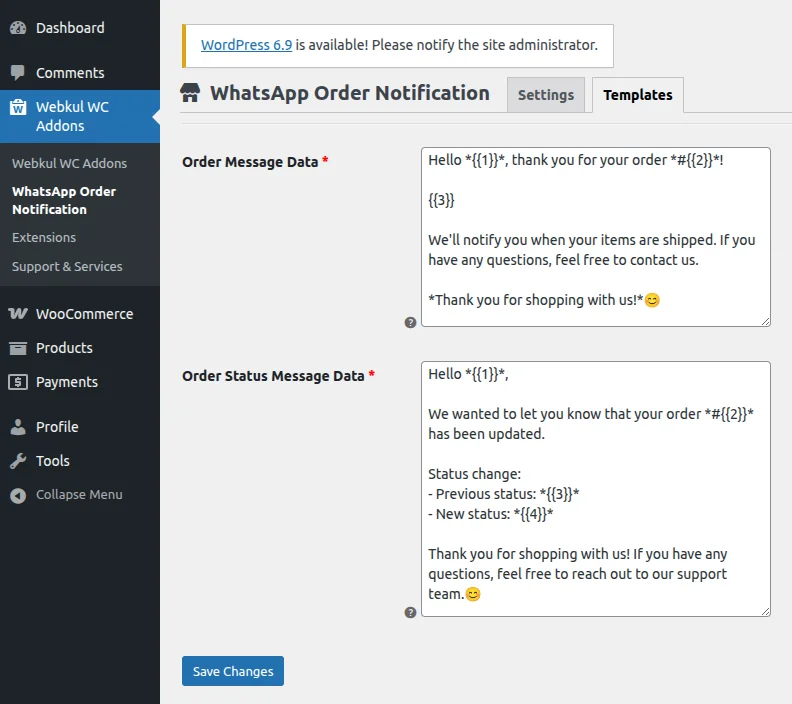
Task: Open the Extensions submenu link
Action: click(x=44, y=237)
